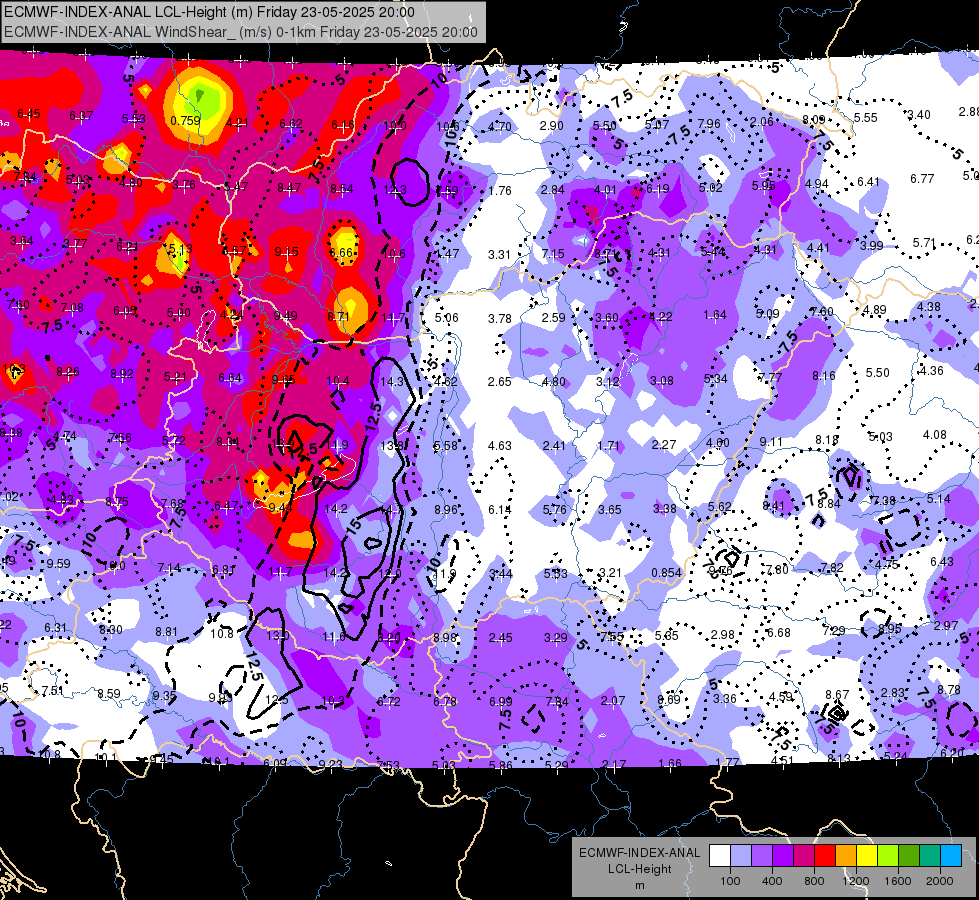The height and width of the screenshot is (900, 979).
Task: Click the 9.11 value on the map
Action: (x=771, y=442)
